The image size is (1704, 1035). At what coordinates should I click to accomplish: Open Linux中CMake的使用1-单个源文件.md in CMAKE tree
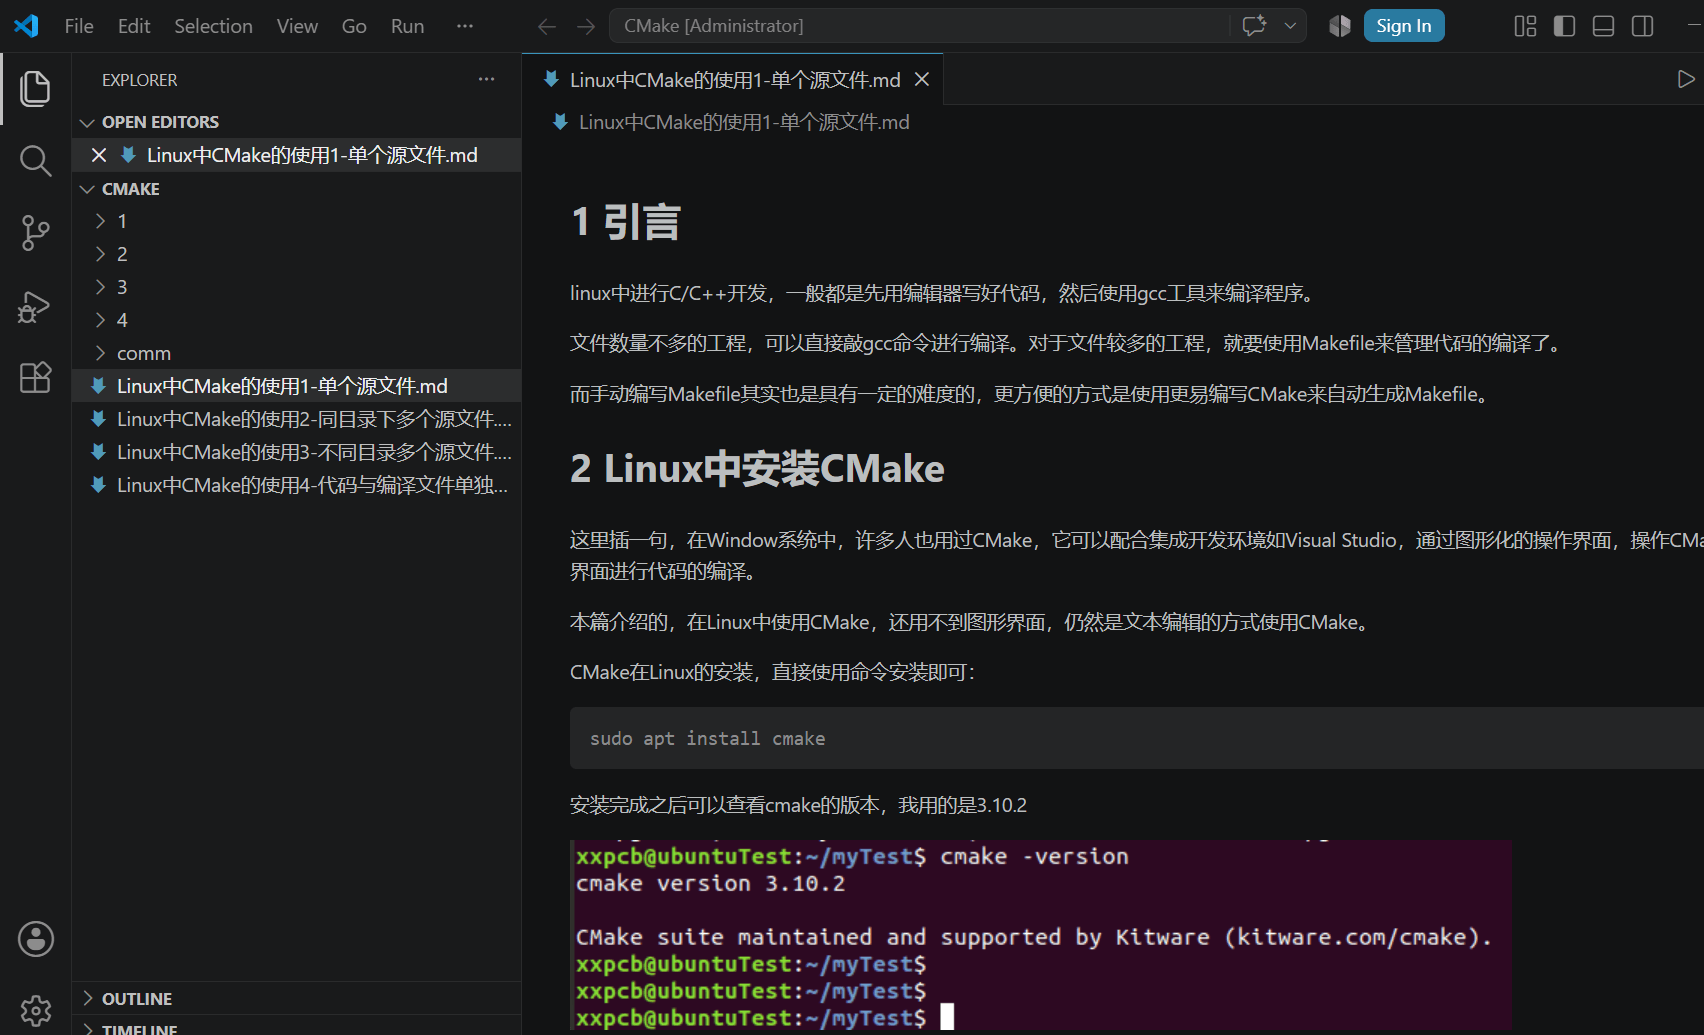point(297,386)
